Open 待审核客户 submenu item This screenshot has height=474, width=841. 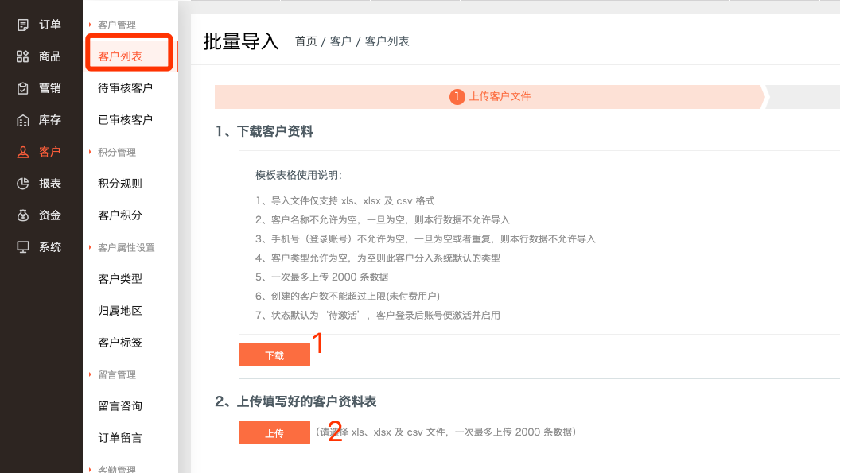click(x=125, y=88)
